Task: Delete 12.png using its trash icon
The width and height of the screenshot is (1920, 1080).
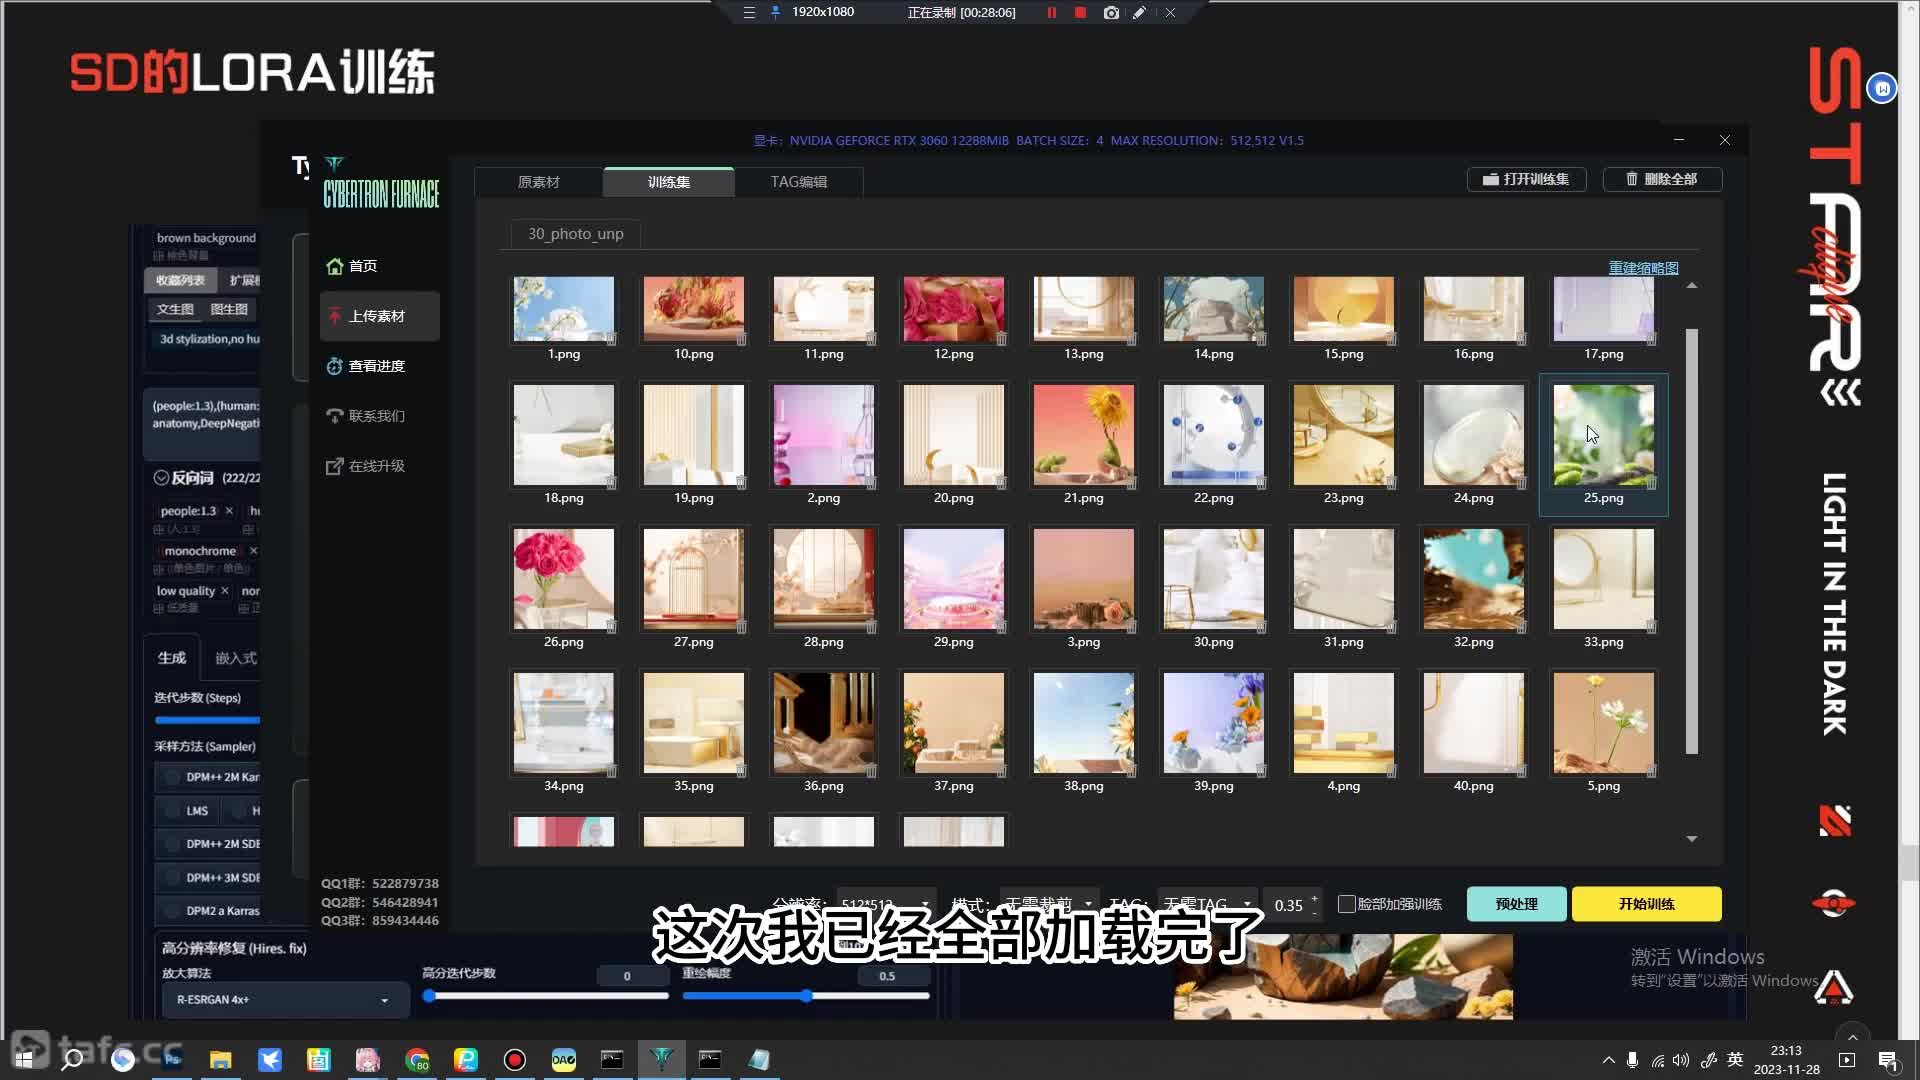Action: coord(1001,339)
